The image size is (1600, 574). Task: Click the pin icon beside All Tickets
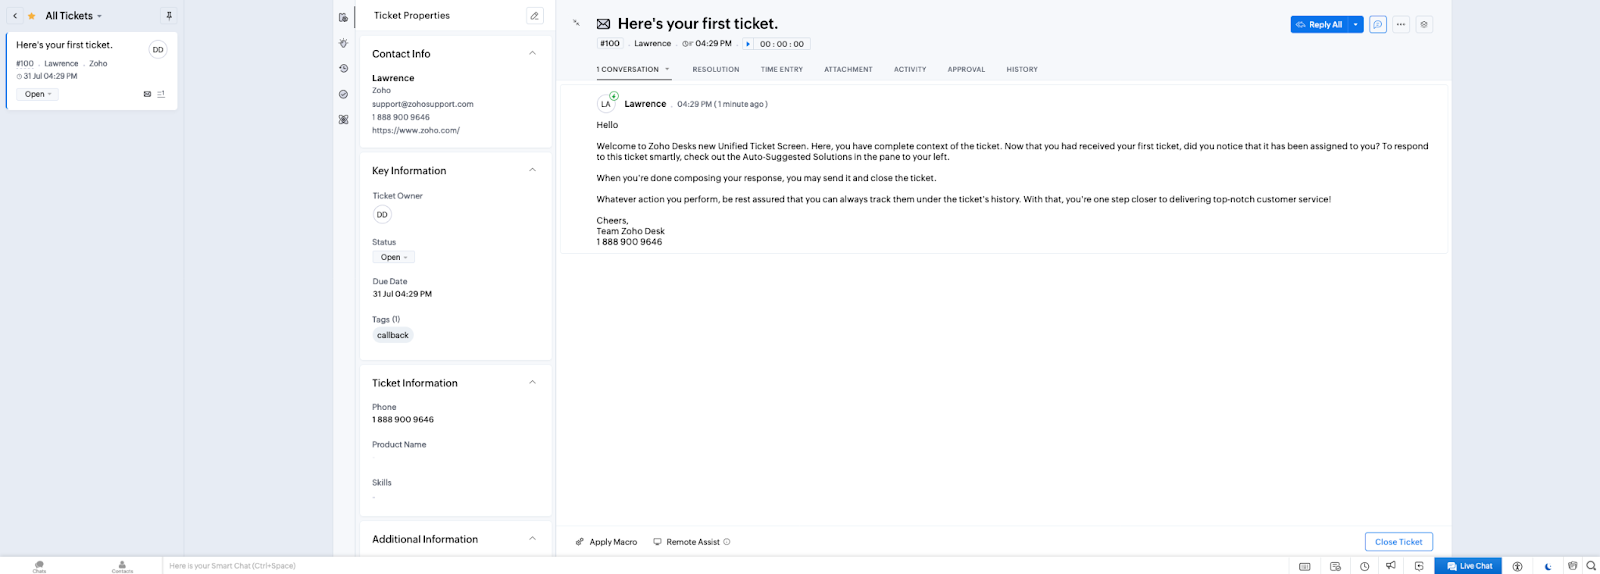tap(169, 16)
